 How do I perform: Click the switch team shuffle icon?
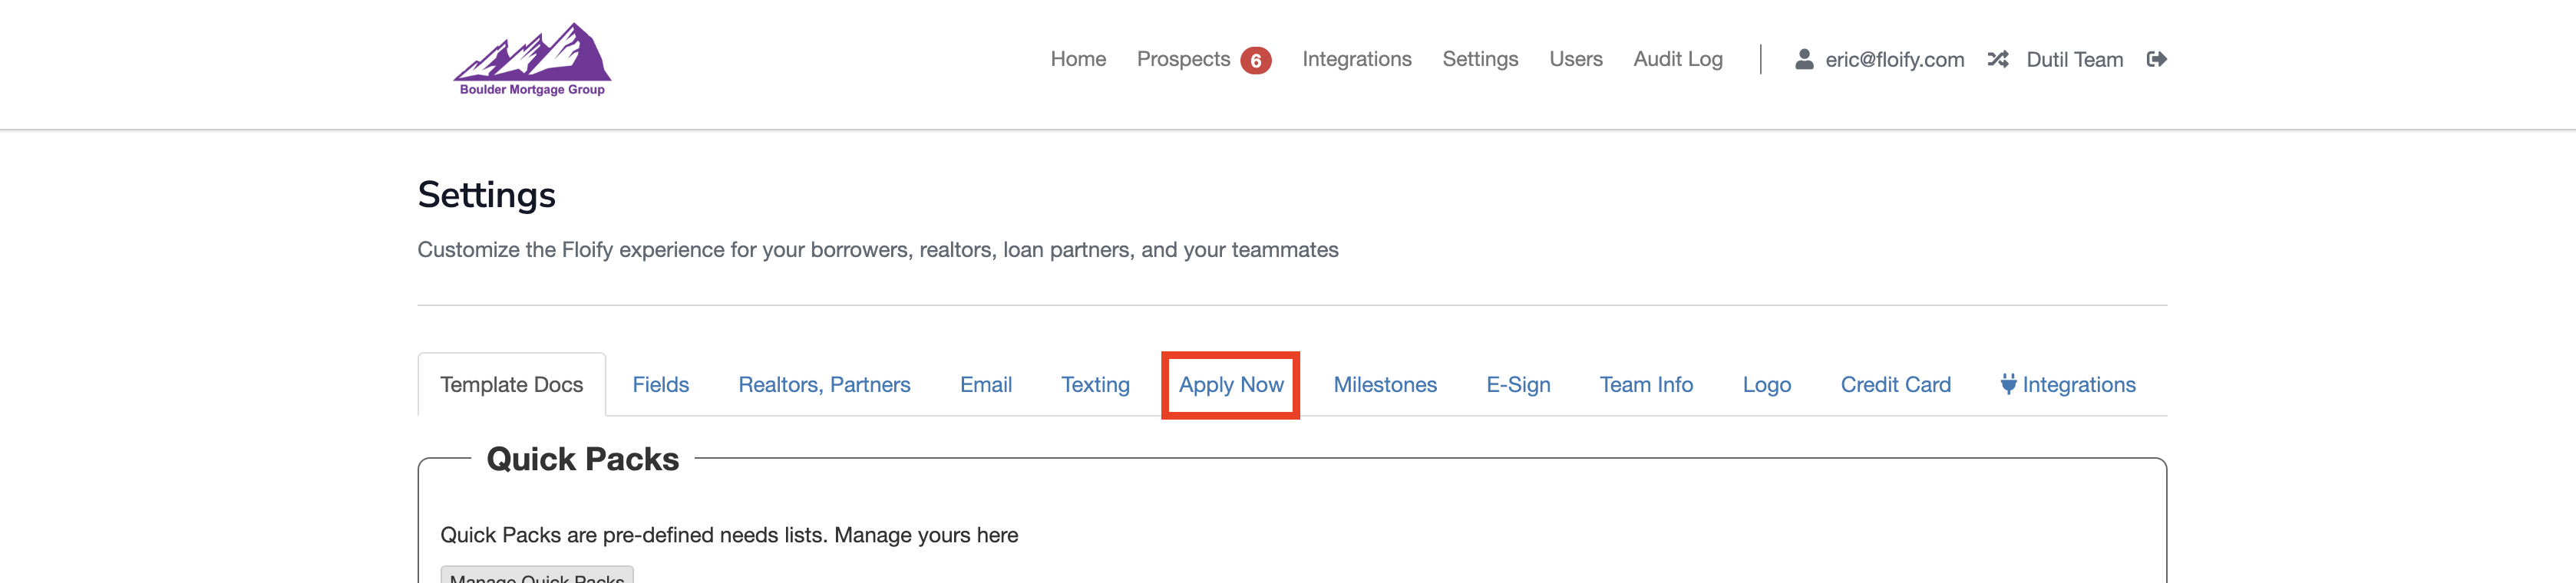tap(1997, 60)
